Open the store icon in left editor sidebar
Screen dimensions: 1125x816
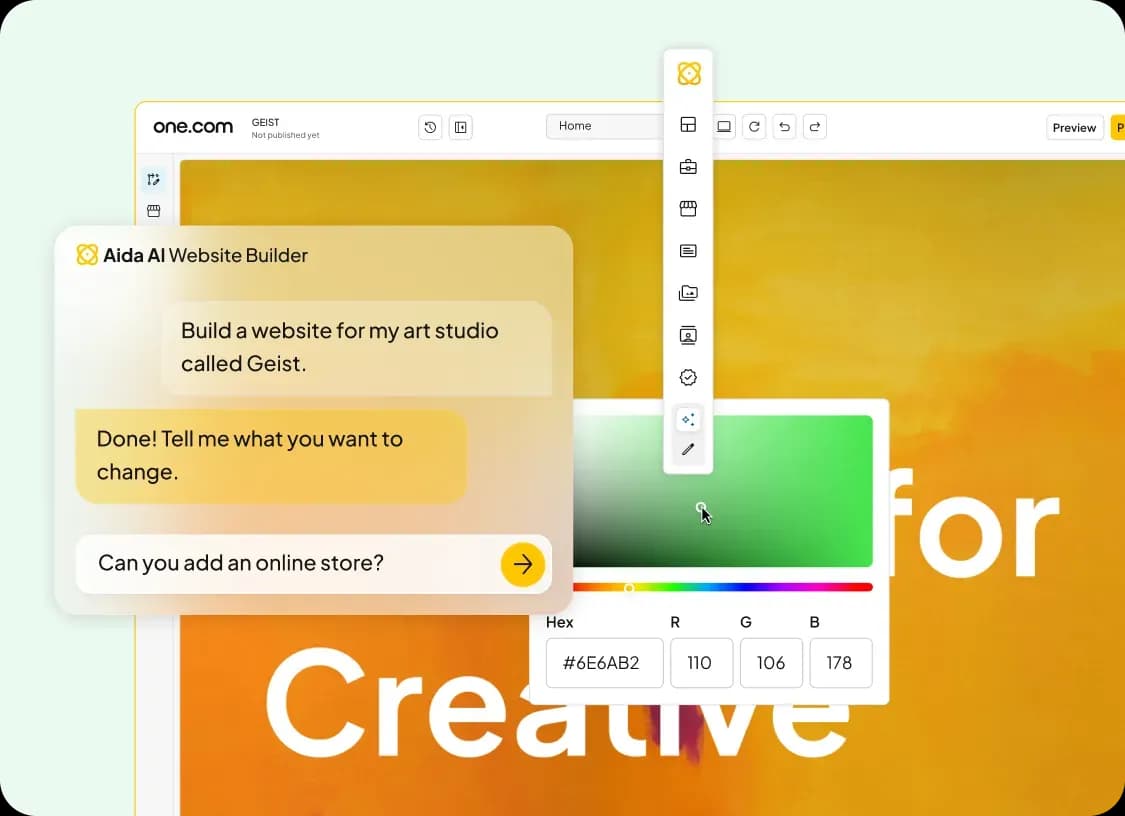click(154, 211)
